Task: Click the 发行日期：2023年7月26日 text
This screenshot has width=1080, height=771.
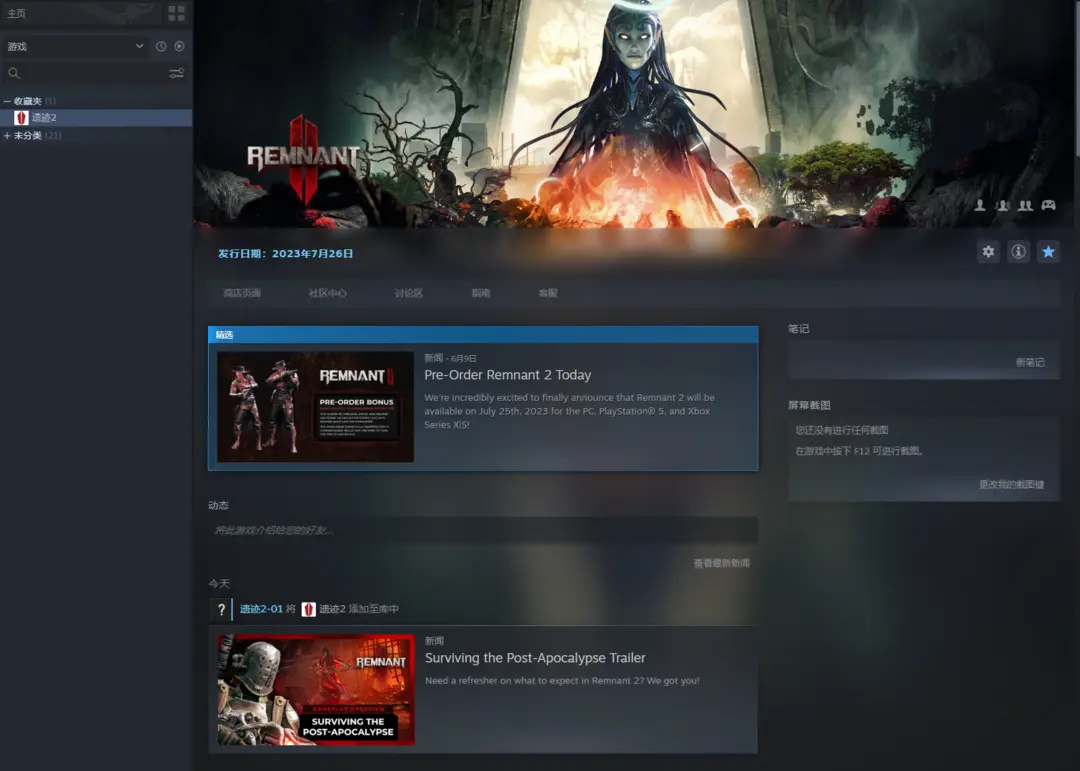Action: [286, 254]
